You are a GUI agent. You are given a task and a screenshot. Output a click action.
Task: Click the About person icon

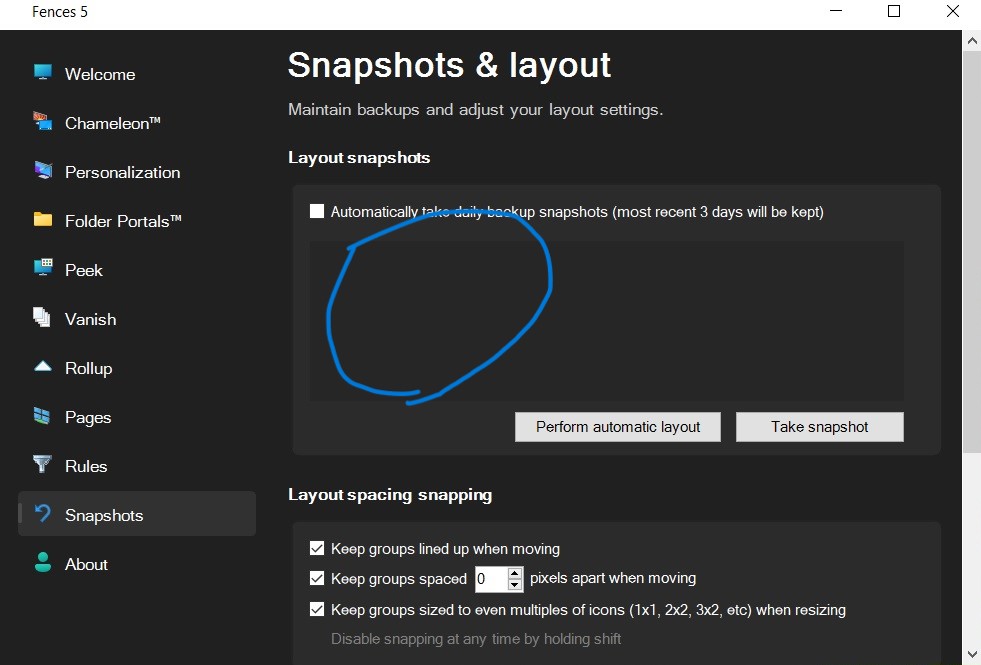[43, 562]
